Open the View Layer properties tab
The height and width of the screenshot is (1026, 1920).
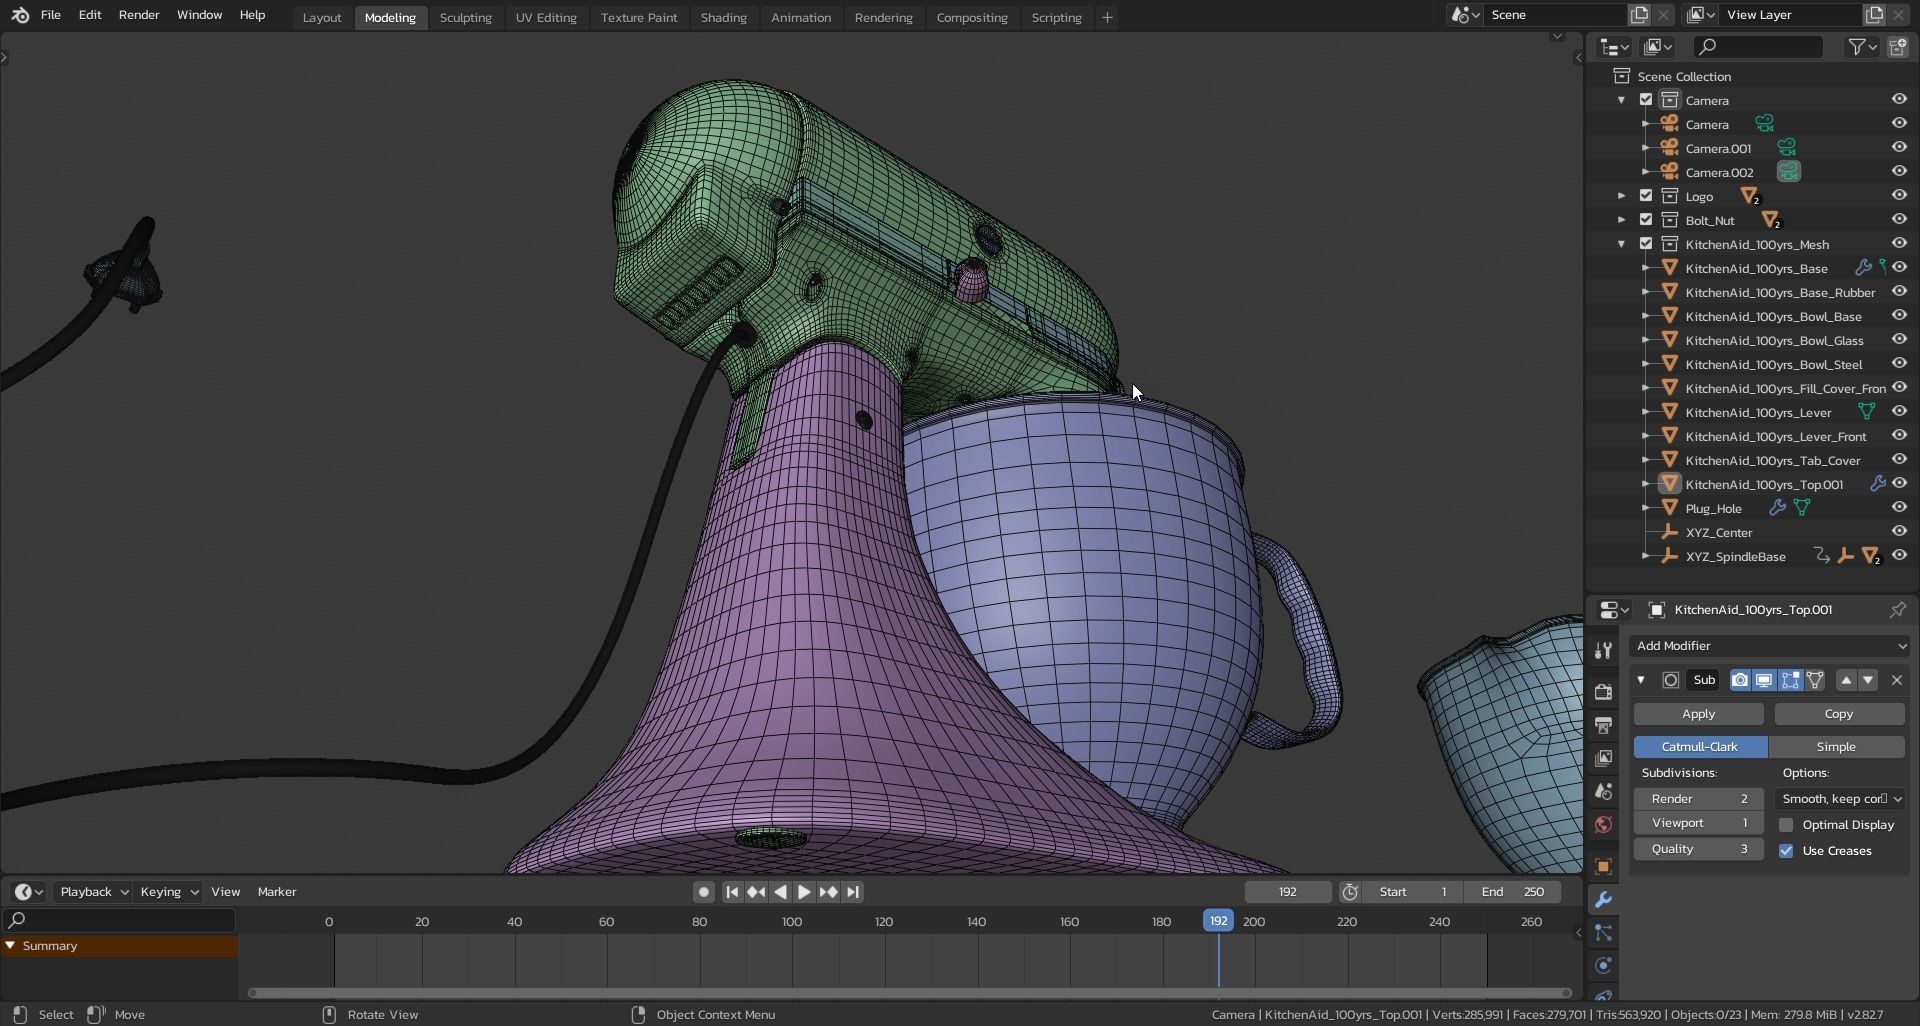tap(1603, 758)
